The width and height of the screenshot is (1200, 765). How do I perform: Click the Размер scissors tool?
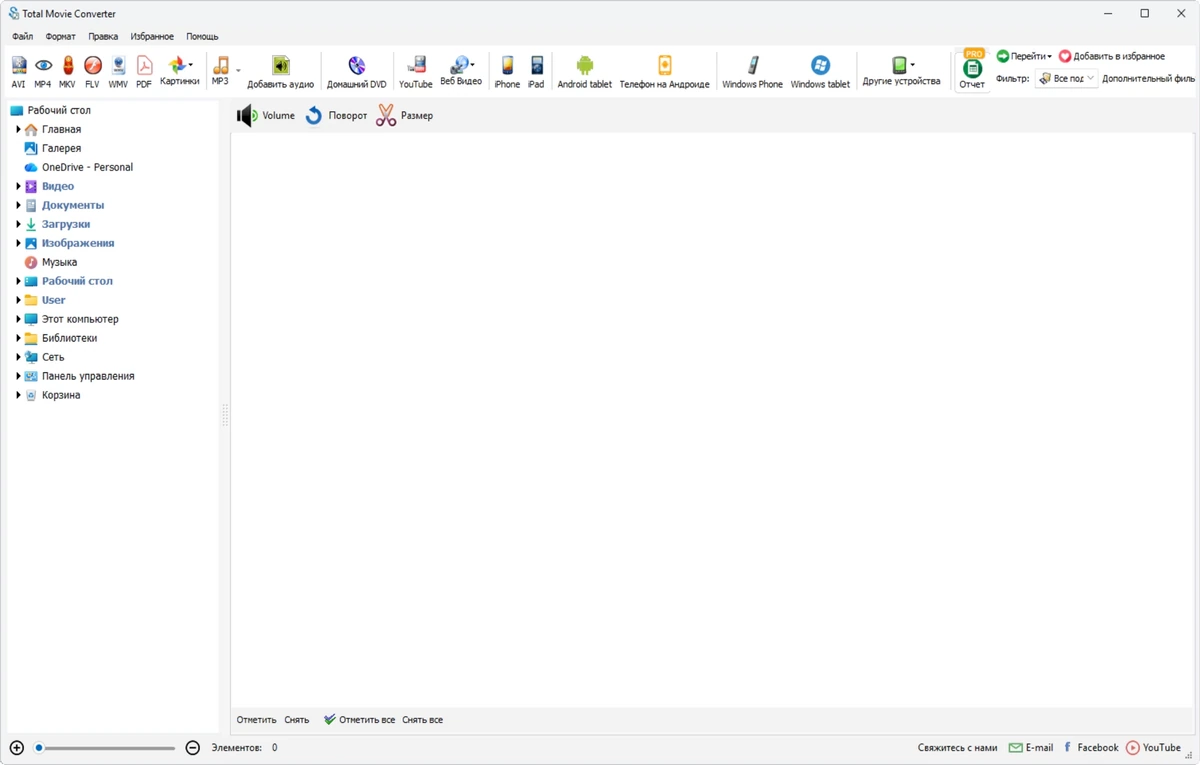click(x=405, y=116)
